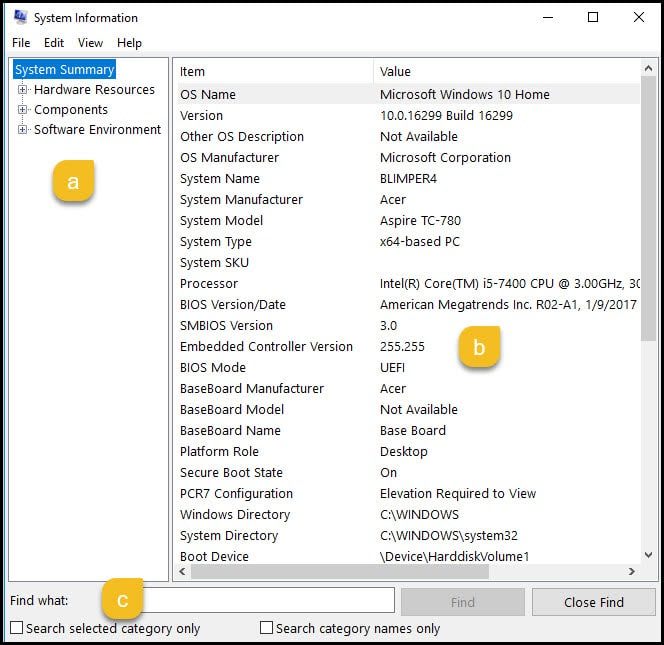Enable Search category names only checkbox
The height and width of the screenshot is (645, 664).
[266, 628]
